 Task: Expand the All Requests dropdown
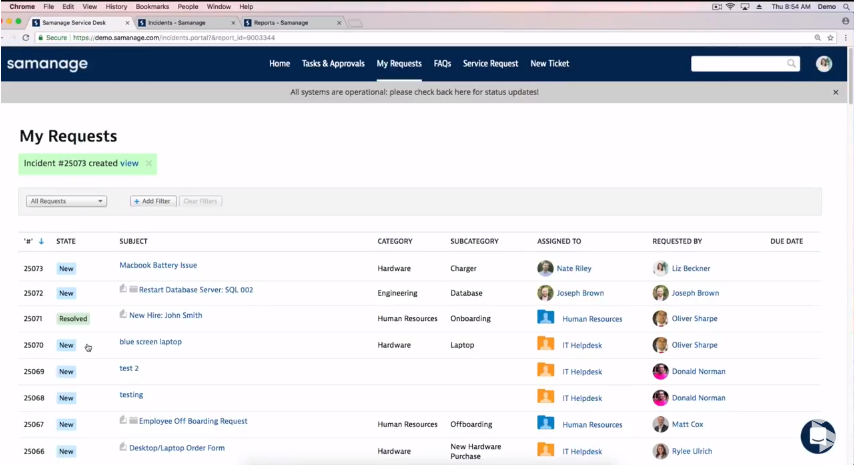pos(67,201)
